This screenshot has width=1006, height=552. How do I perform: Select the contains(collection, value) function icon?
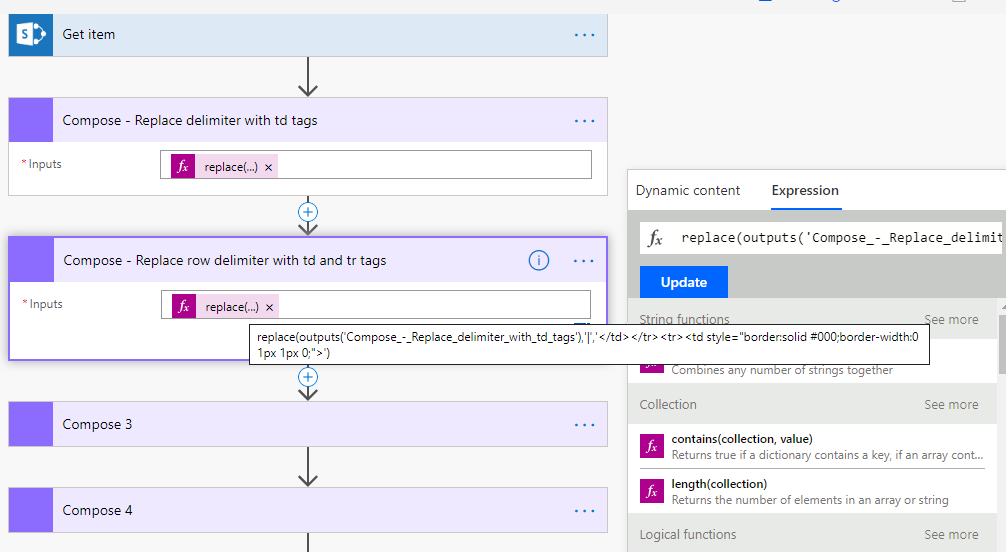[652, 446]
